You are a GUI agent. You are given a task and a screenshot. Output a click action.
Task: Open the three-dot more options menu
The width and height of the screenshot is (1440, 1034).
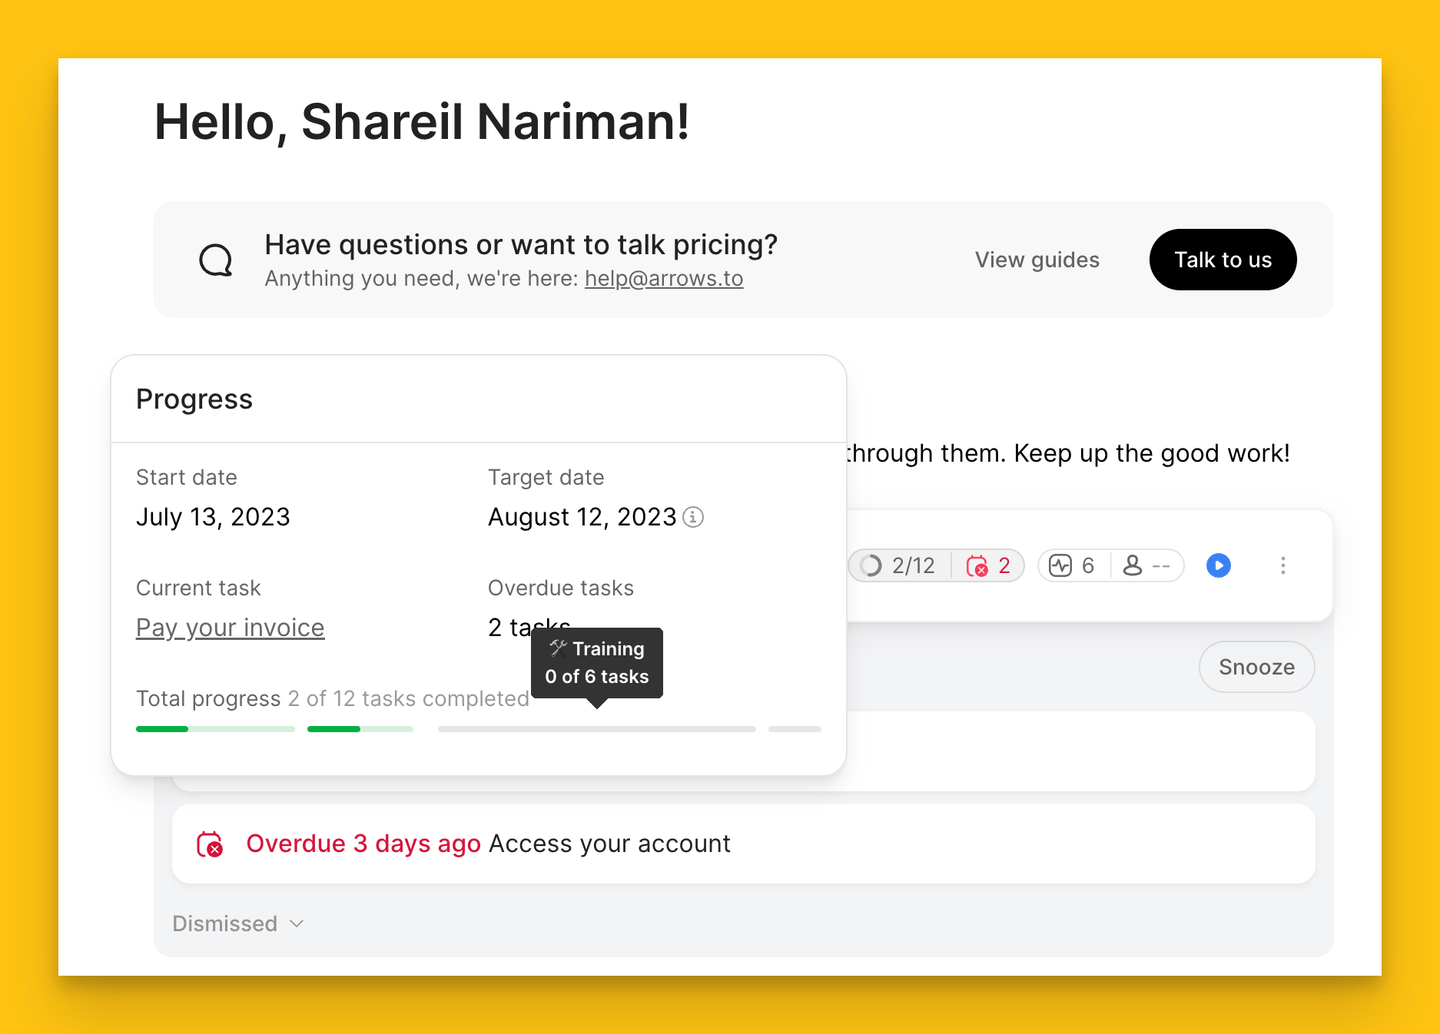(x=1283, y=566)
